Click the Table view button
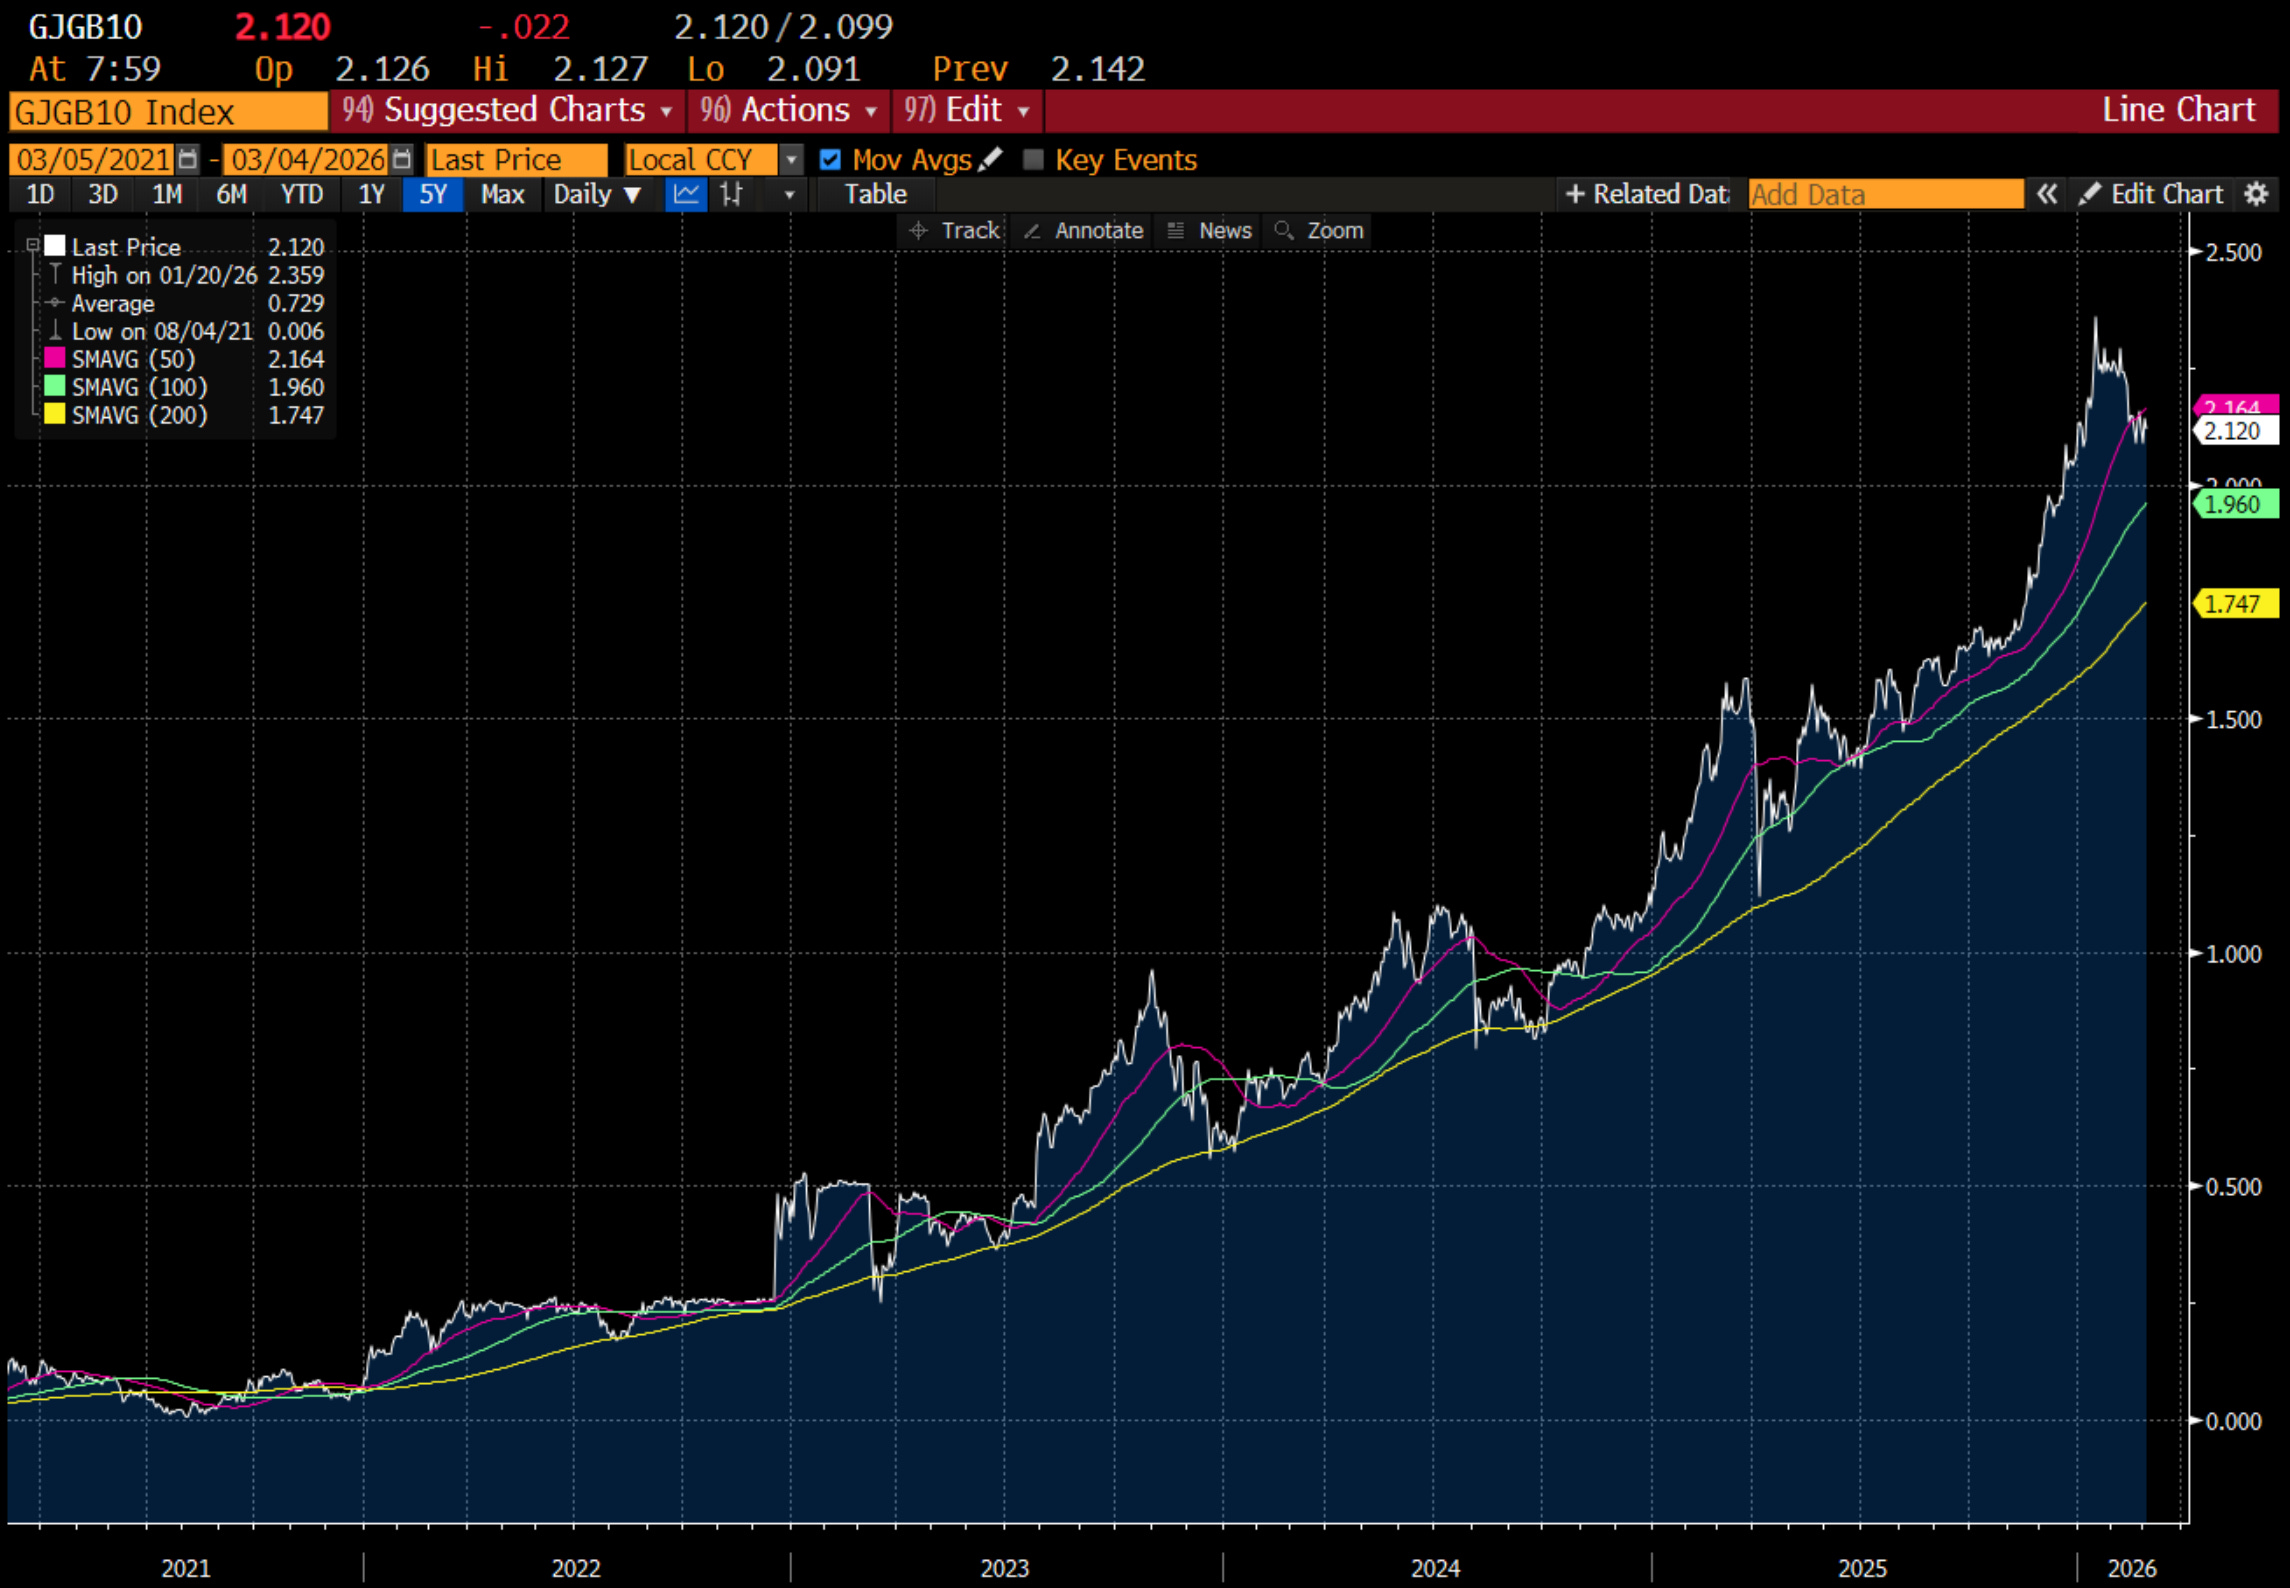 pyautogui.click(x=875, y=194)
